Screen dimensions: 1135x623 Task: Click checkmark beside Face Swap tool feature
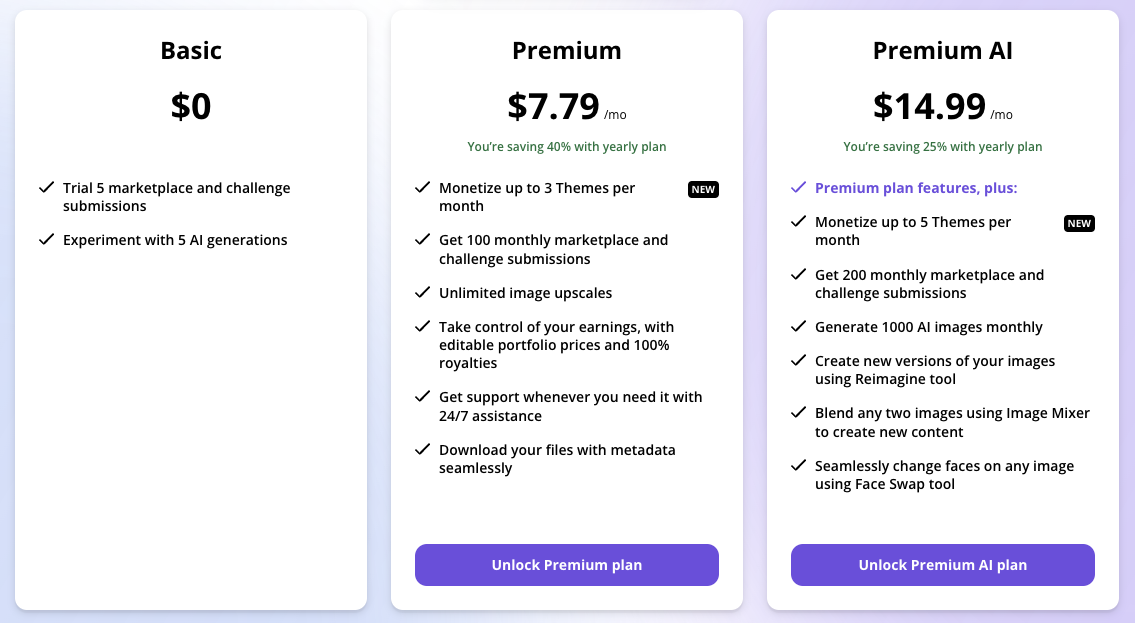(798, 466)
